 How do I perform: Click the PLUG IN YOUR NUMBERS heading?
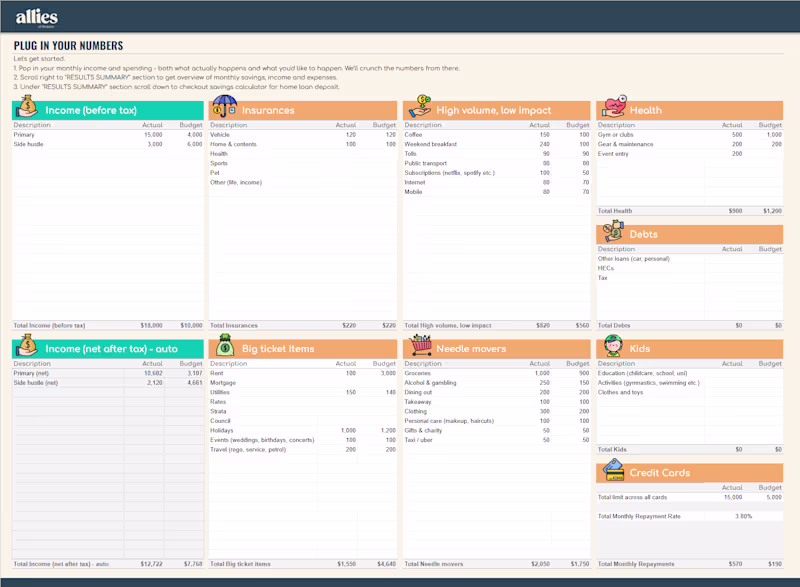coord(68,46)
